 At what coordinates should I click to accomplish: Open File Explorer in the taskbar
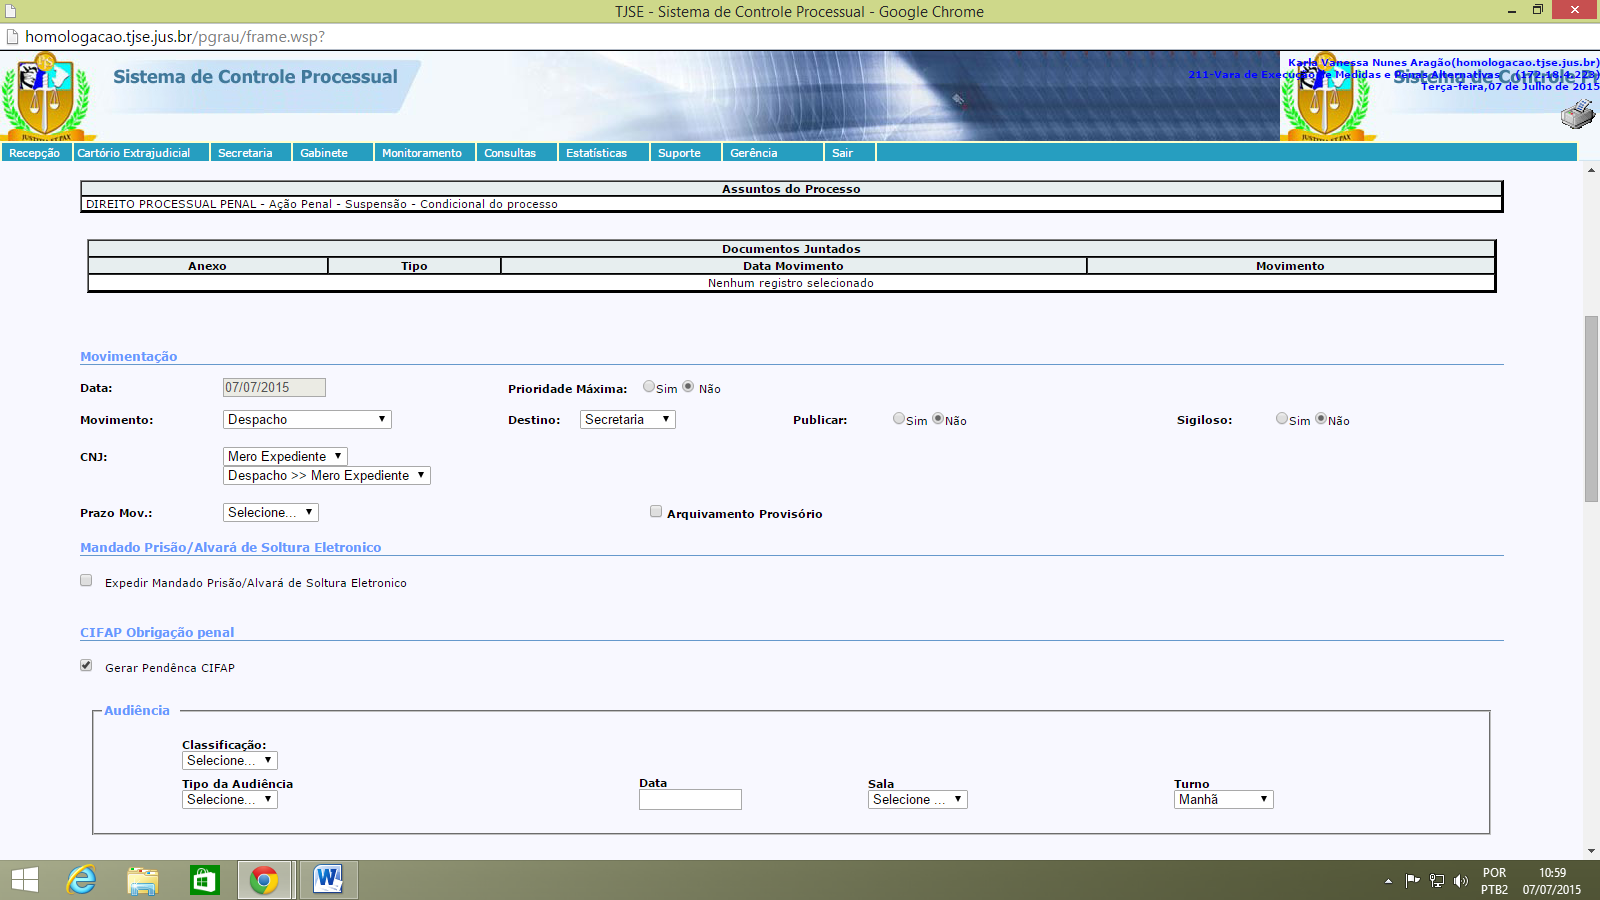[x=143, y=880]
